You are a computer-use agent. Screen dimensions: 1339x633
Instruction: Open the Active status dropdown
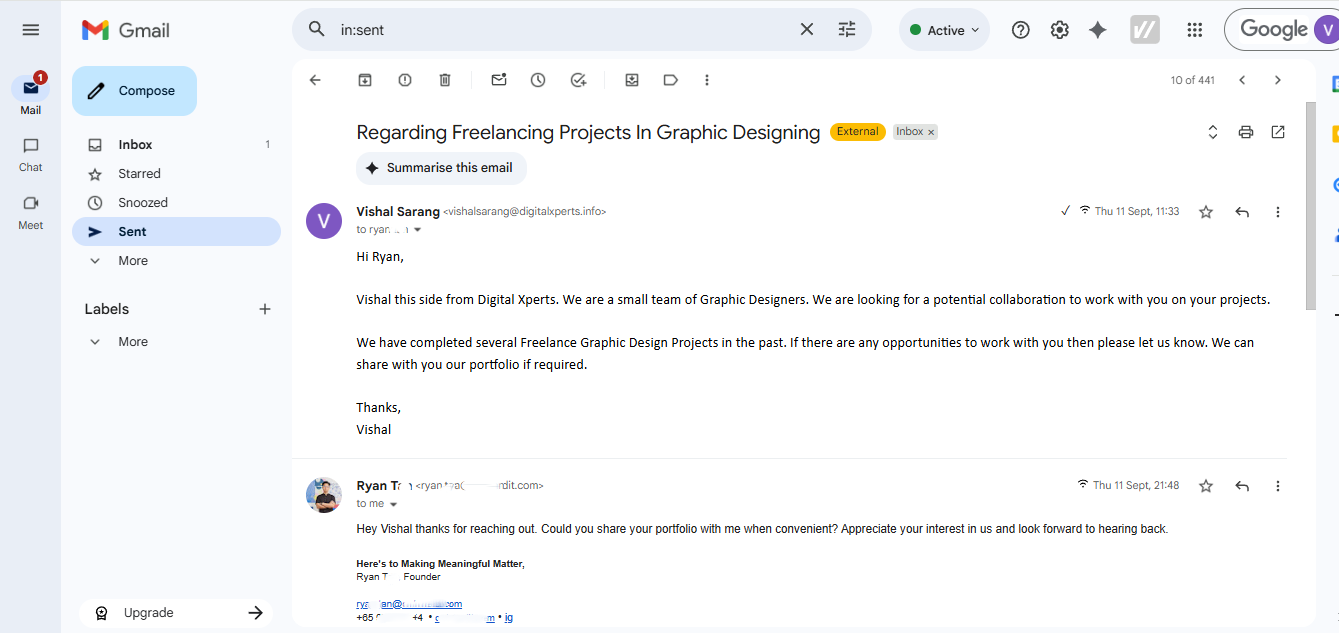pyautogui.click(x=944, y=30)
